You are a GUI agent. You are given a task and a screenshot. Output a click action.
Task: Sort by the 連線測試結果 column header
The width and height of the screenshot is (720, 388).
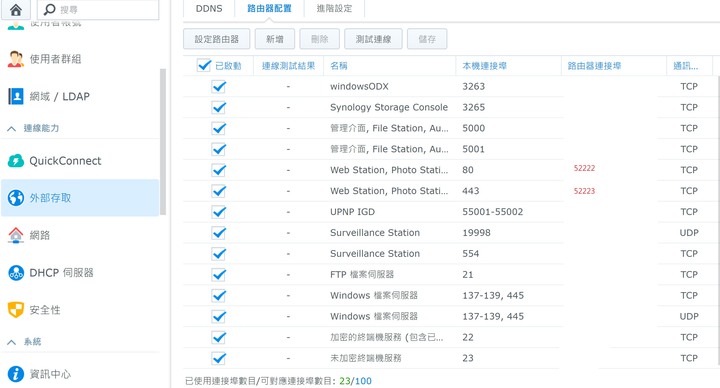288,66
